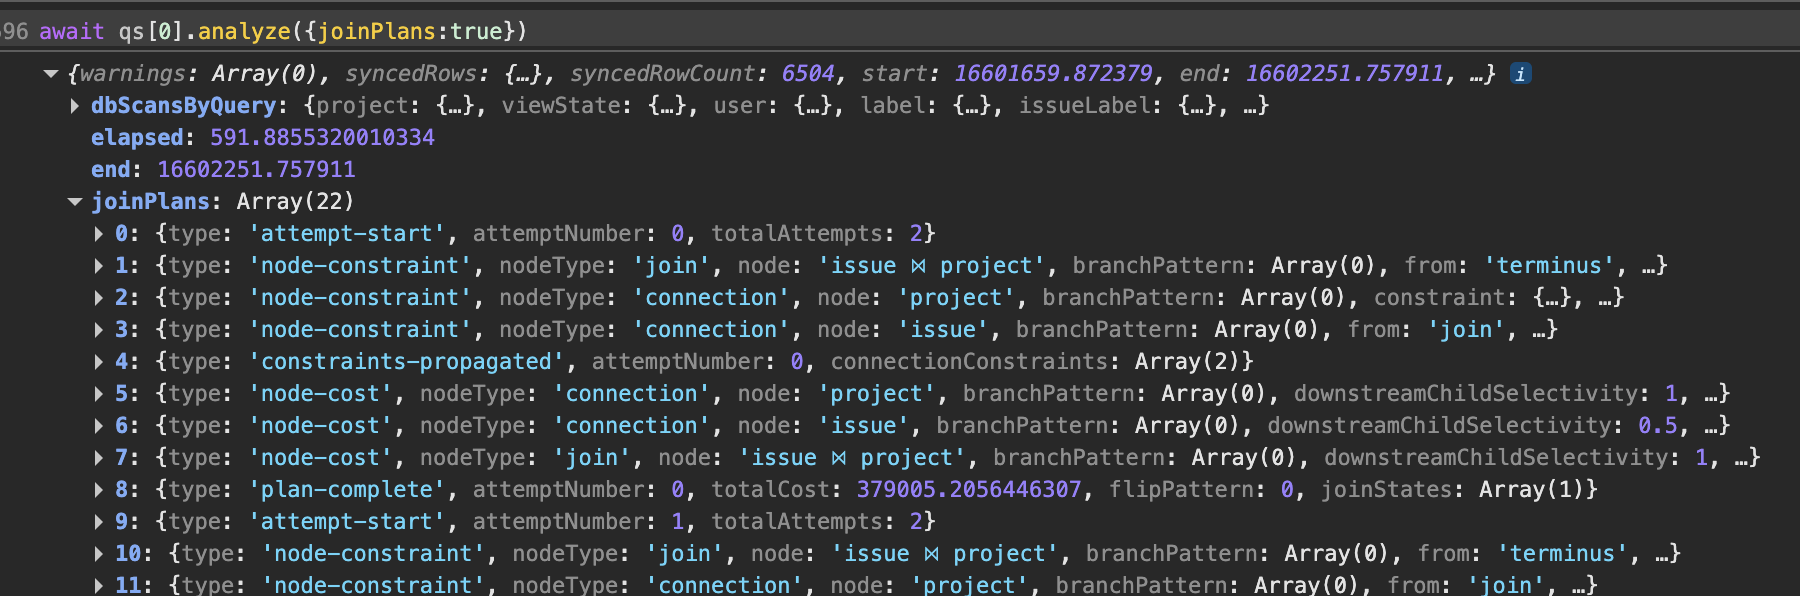Expand entry 8 plan-complete
The width and height of the screenshot is (1800, 596).
point(99,490)
